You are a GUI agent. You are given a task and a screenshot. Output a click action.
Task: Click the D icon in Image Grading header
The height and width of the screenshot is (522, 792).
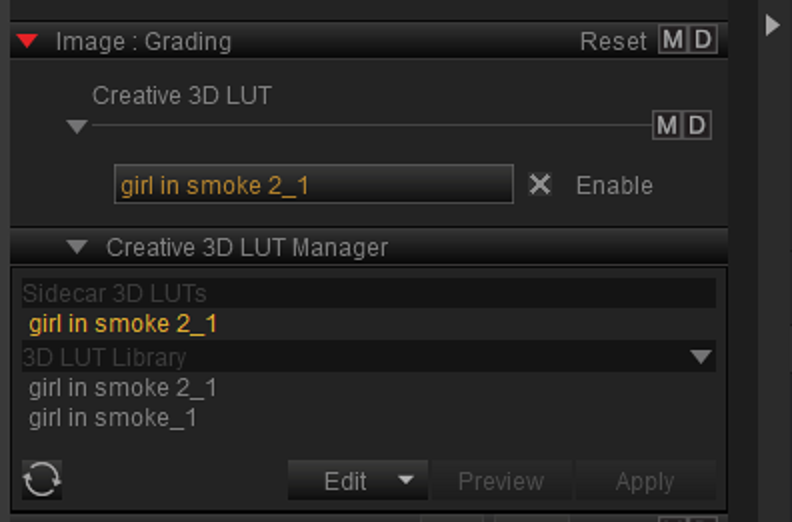click(703, 39)
